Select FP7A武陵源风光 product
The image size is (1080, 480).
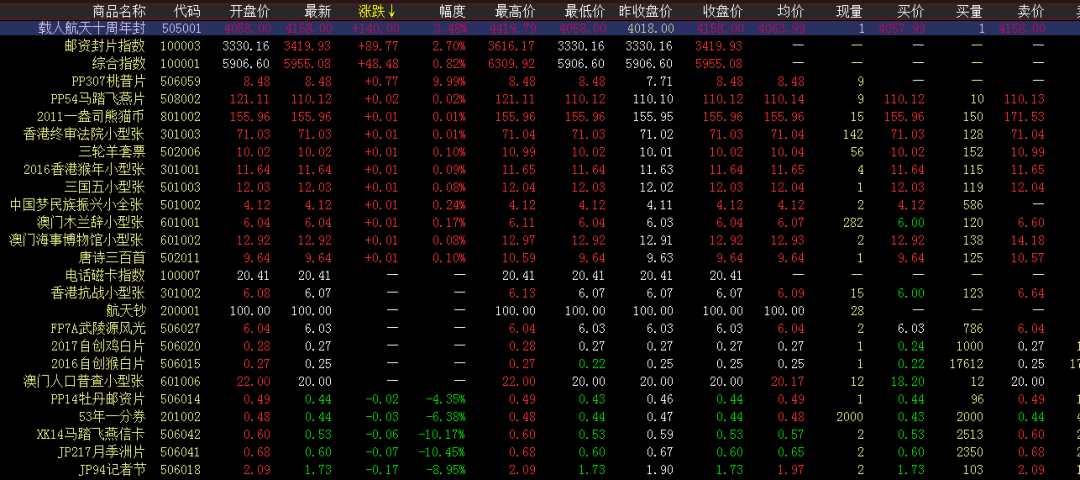click(98, 328)
